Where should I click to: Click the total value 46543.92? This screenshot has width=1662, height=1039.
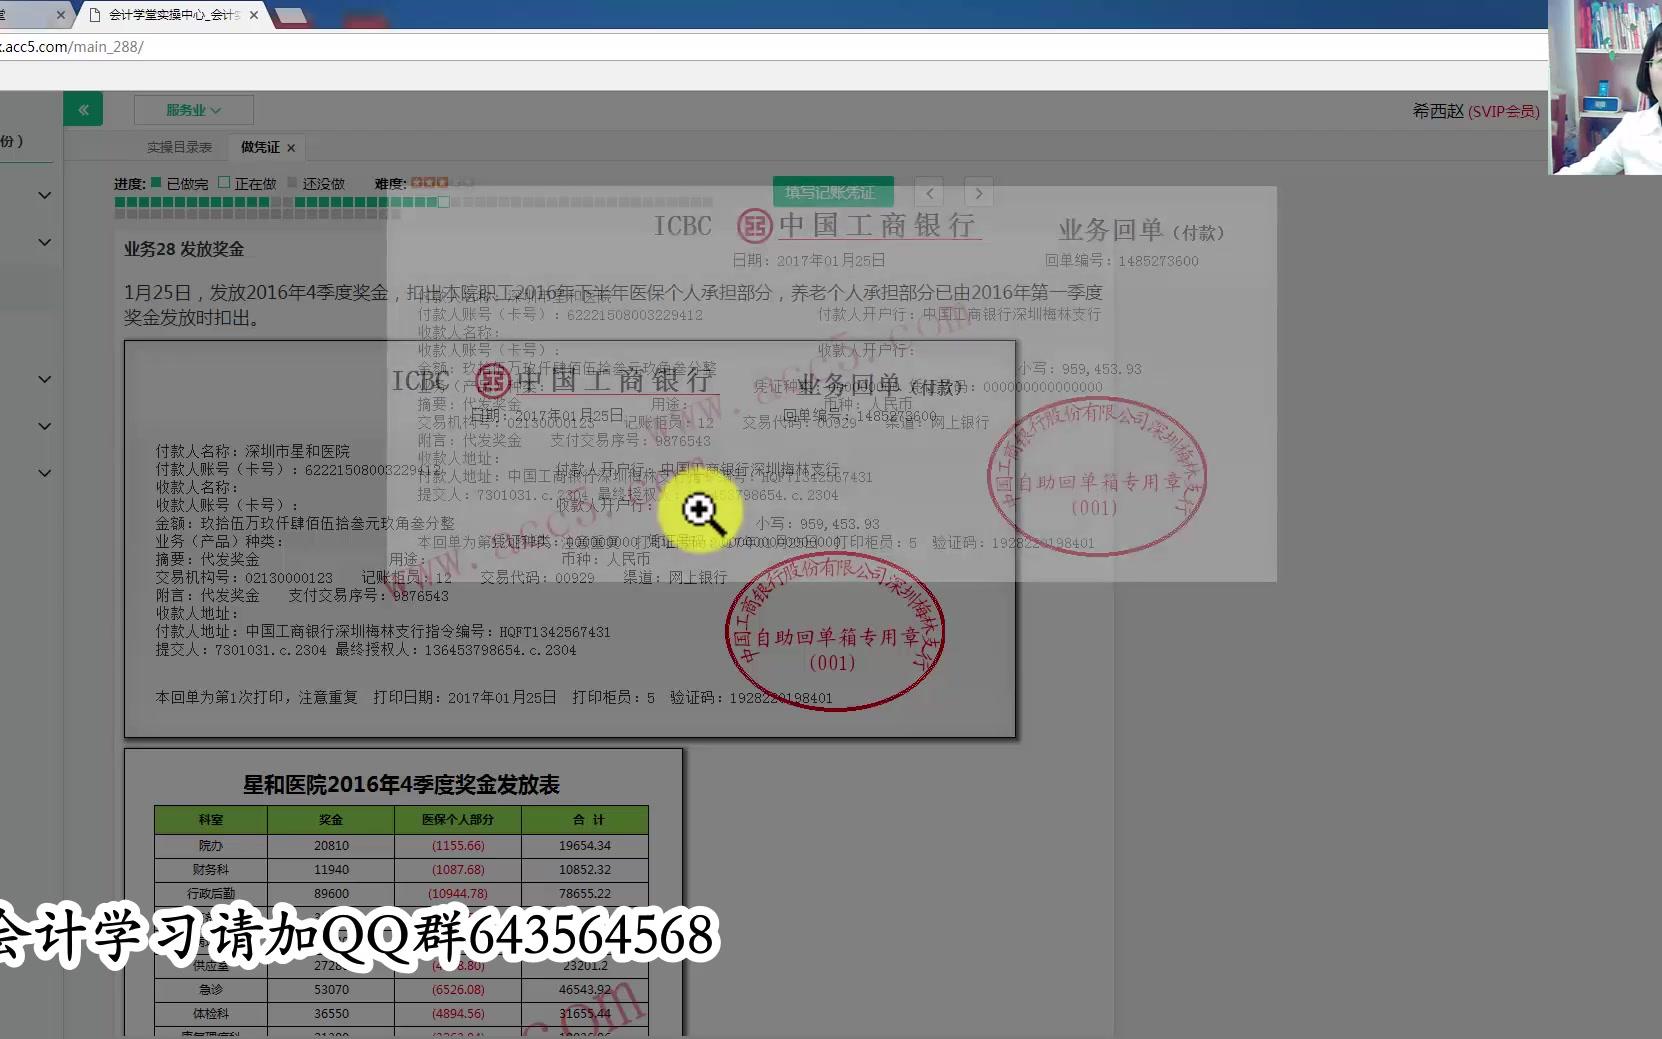click(585, 990)
